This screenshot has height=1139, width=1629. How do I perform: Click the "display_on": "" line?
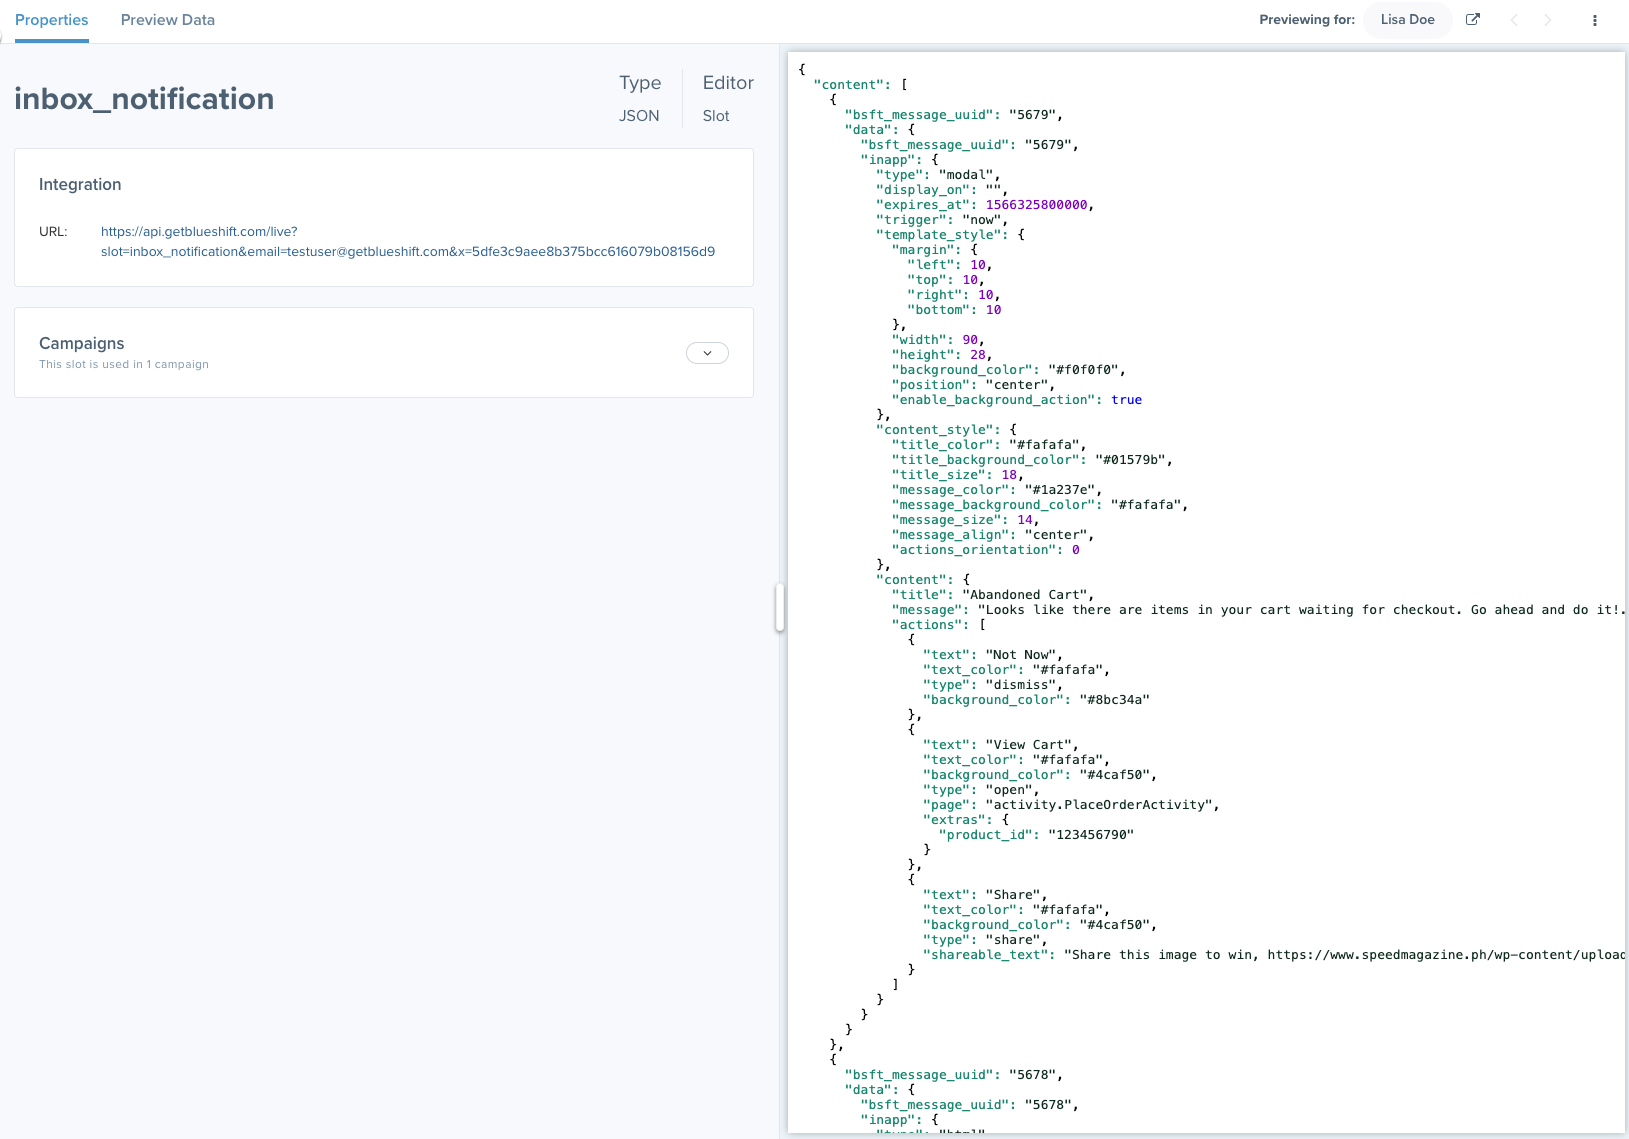coord(942,190)
